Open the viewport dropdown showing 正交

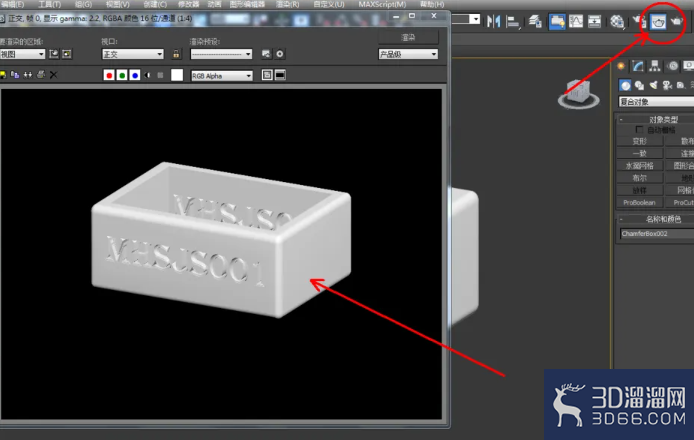pyautogui.click(x=133, y=54)
